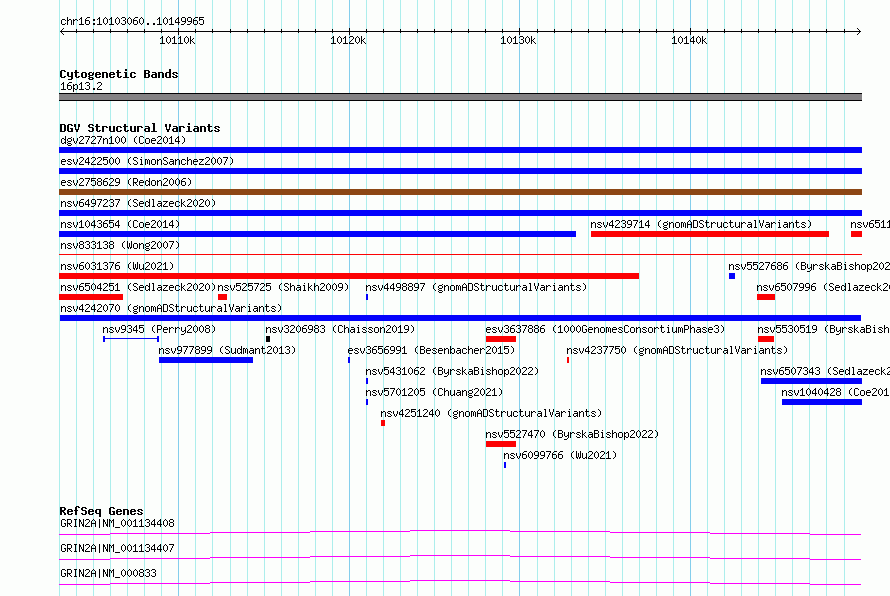Select nsv5527470 (ByrskaBishop2022) label
The width and height of the screenshot is (890, 596).
572,434
